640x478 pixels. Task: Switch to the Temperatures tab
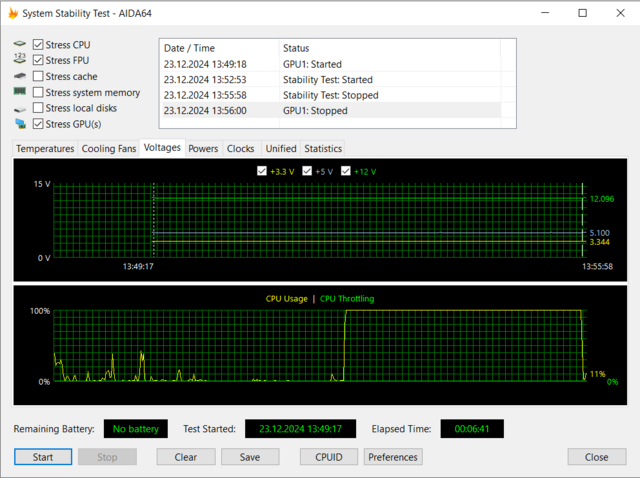[45, 148]
